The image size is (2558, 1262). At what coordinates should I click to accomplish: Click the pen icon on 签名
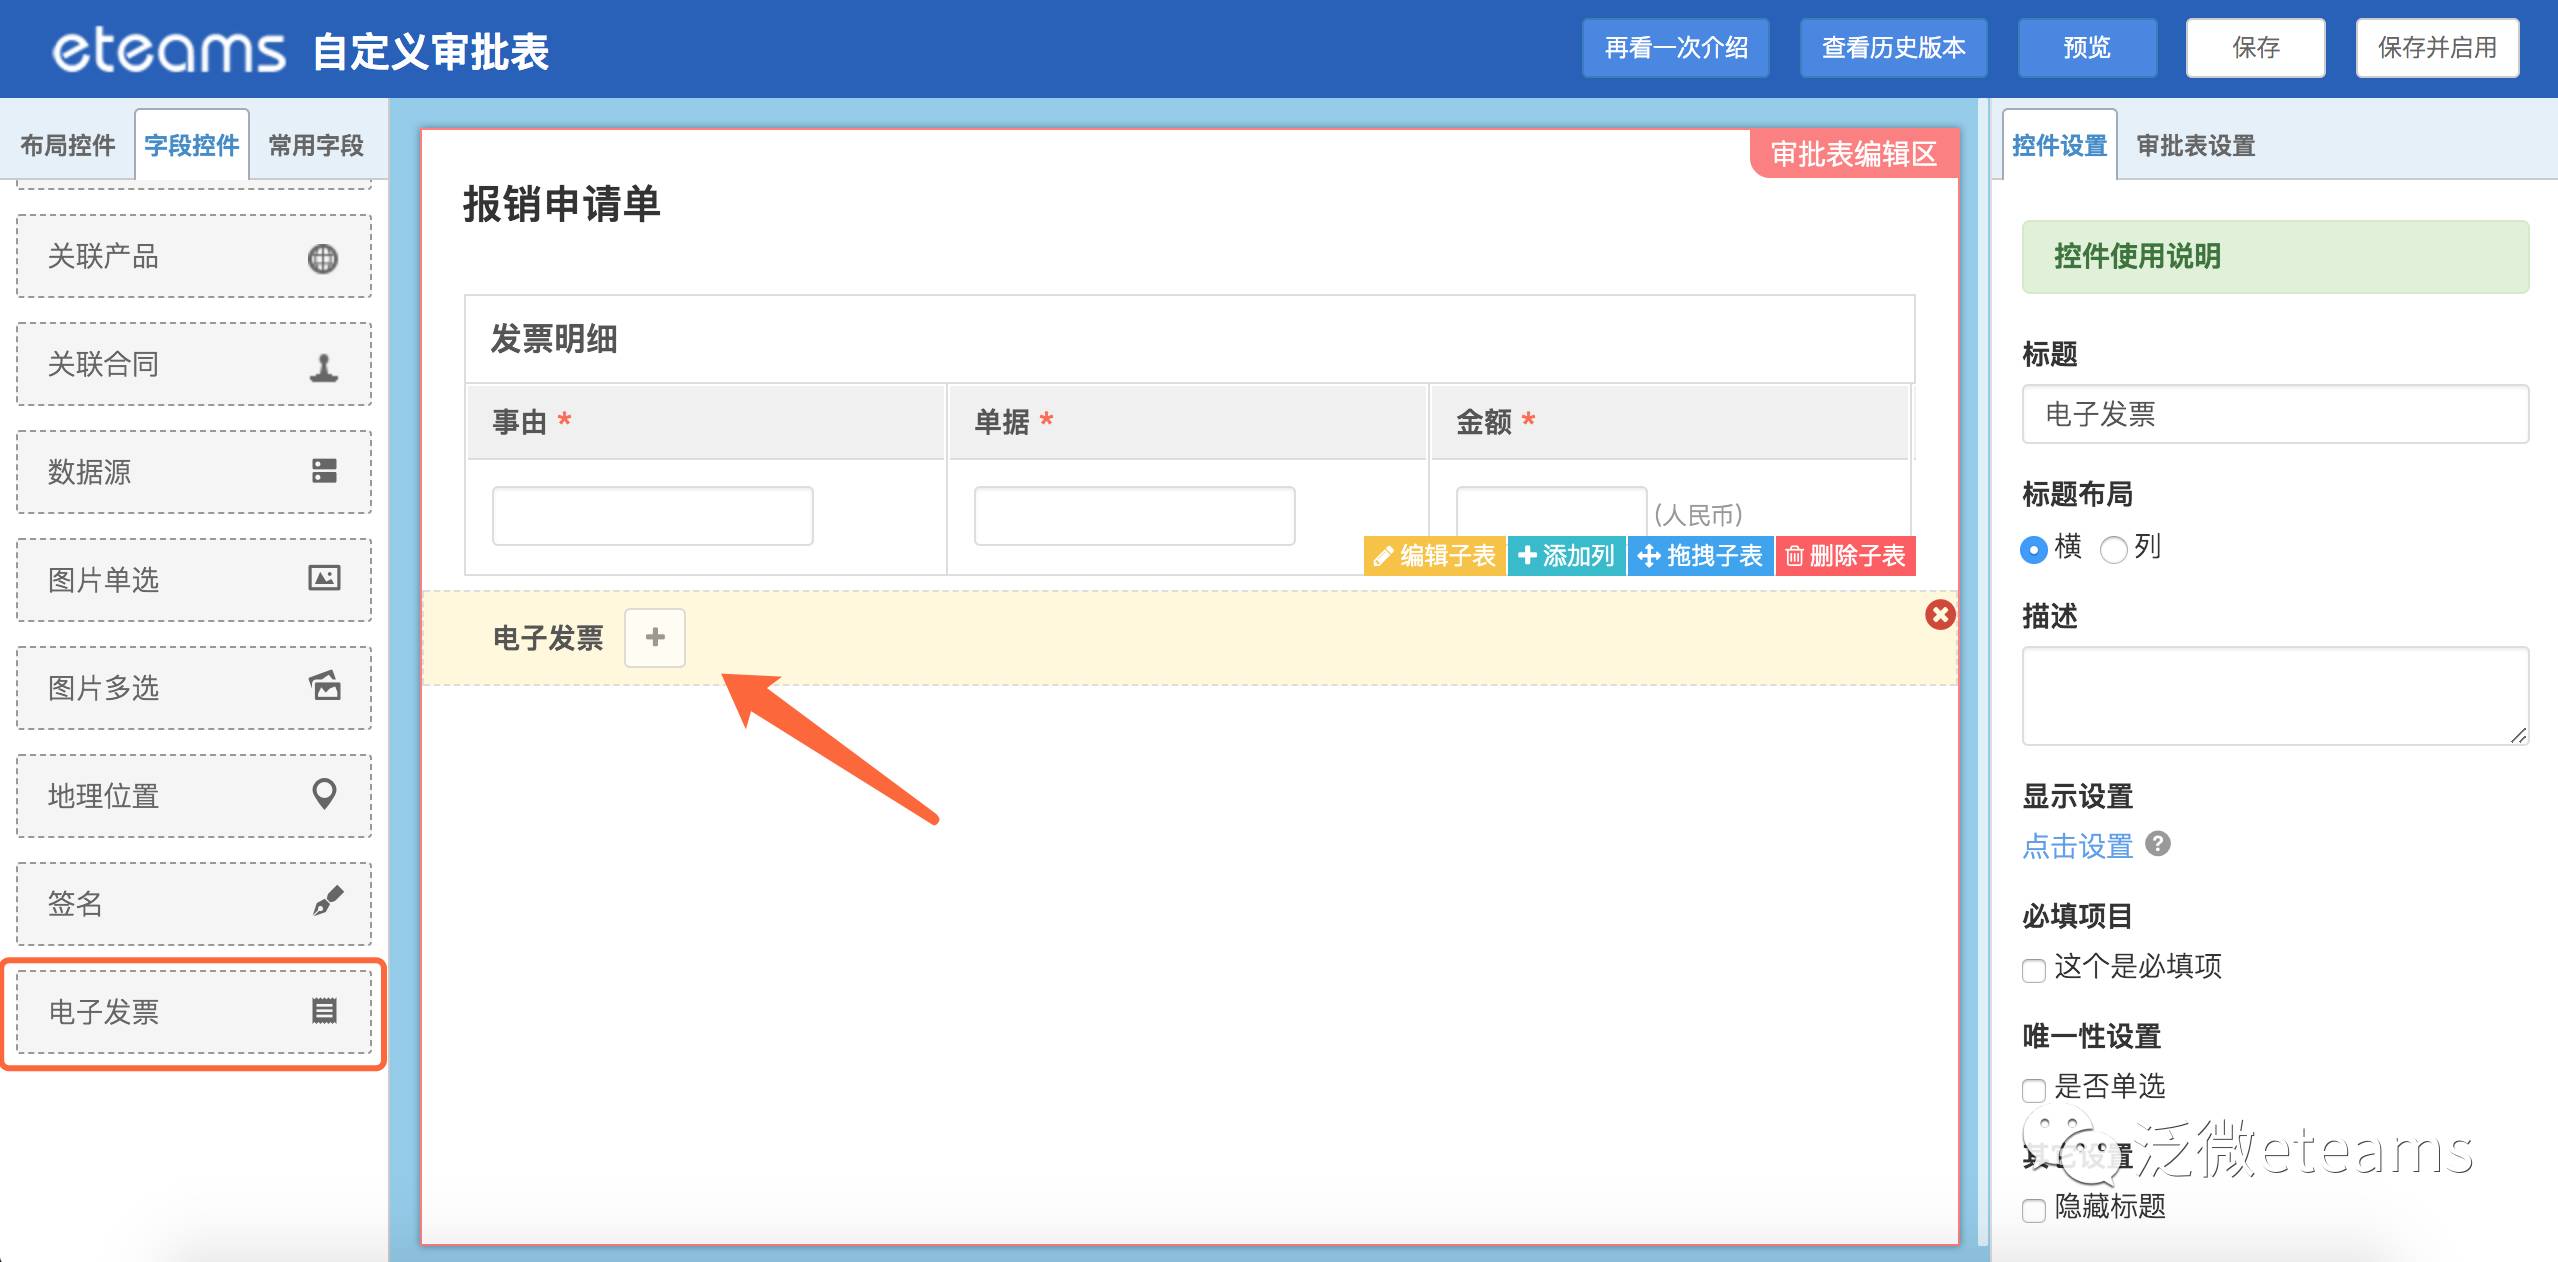coord(327,901)
